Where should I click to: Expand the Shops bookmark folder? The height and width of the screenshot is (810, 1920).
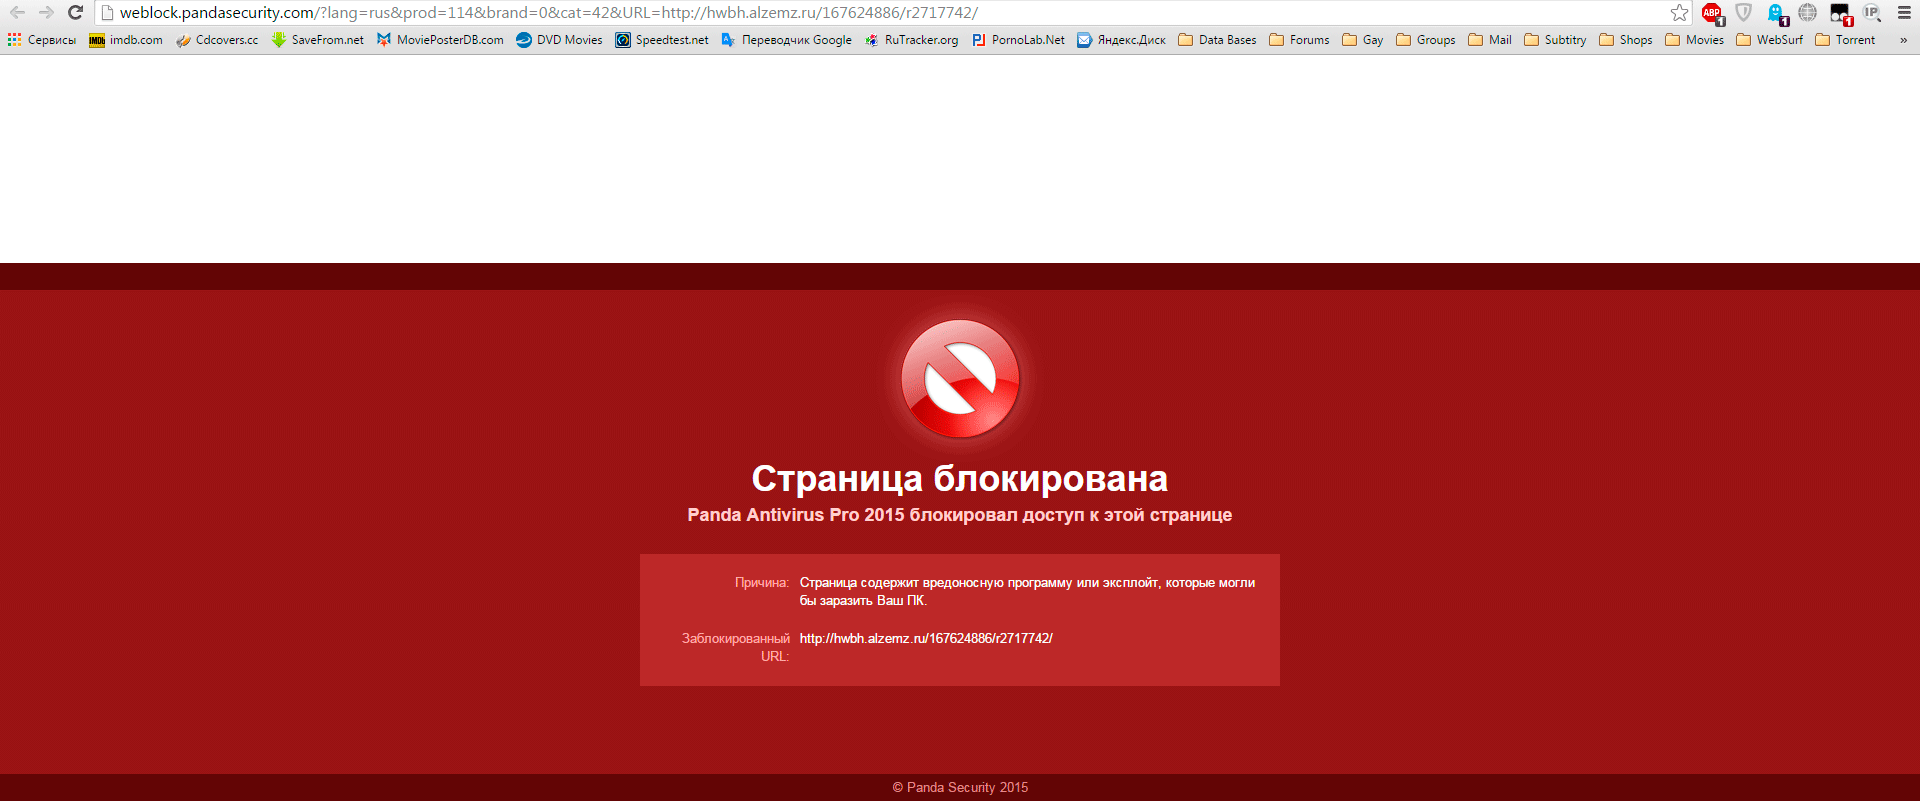click(1626, 40)
